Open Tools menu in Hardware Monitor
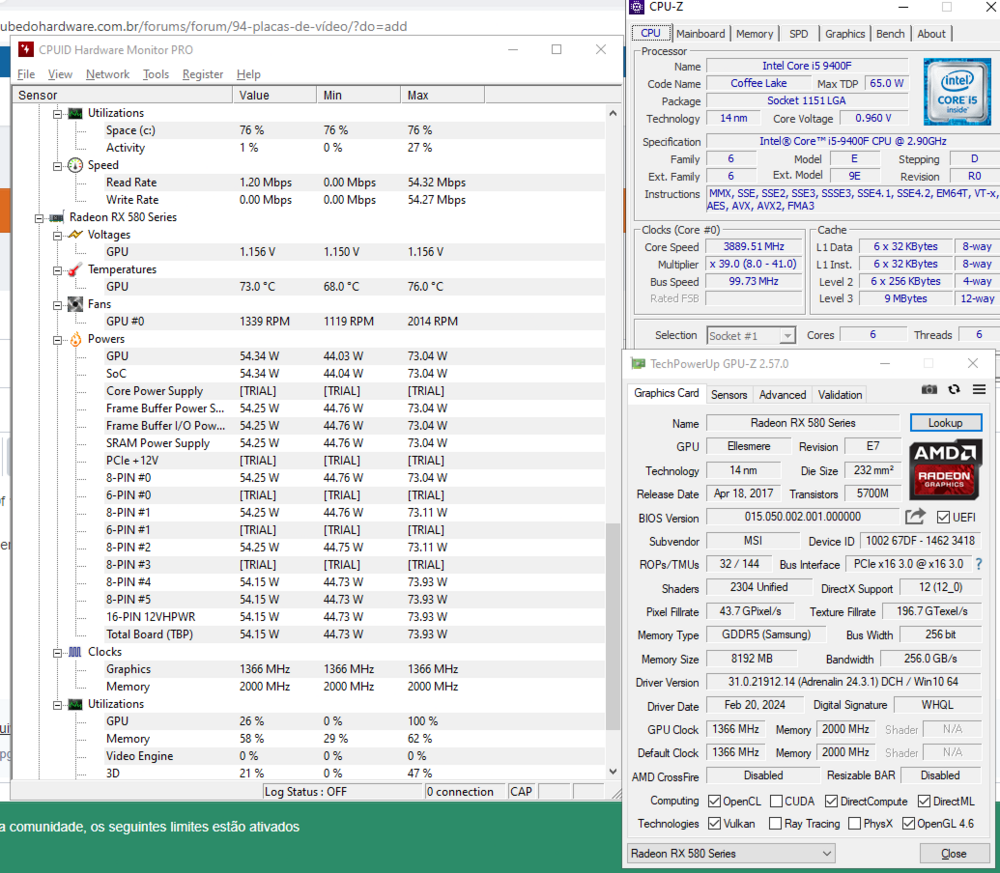Screen dimensions: 1000x873 [156, 75]
